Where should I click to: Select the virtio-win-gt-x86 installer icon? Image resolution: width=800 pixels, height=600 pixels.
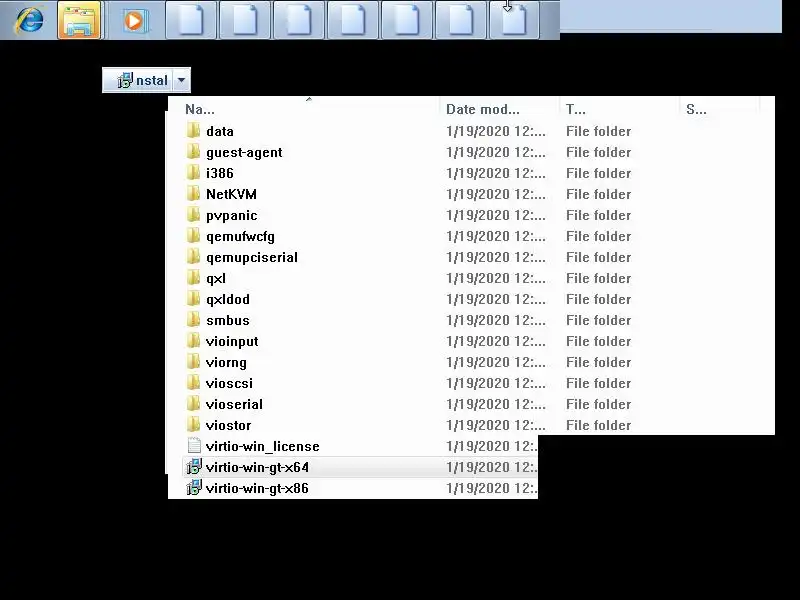pyautogui.click(x=193, y=488)
